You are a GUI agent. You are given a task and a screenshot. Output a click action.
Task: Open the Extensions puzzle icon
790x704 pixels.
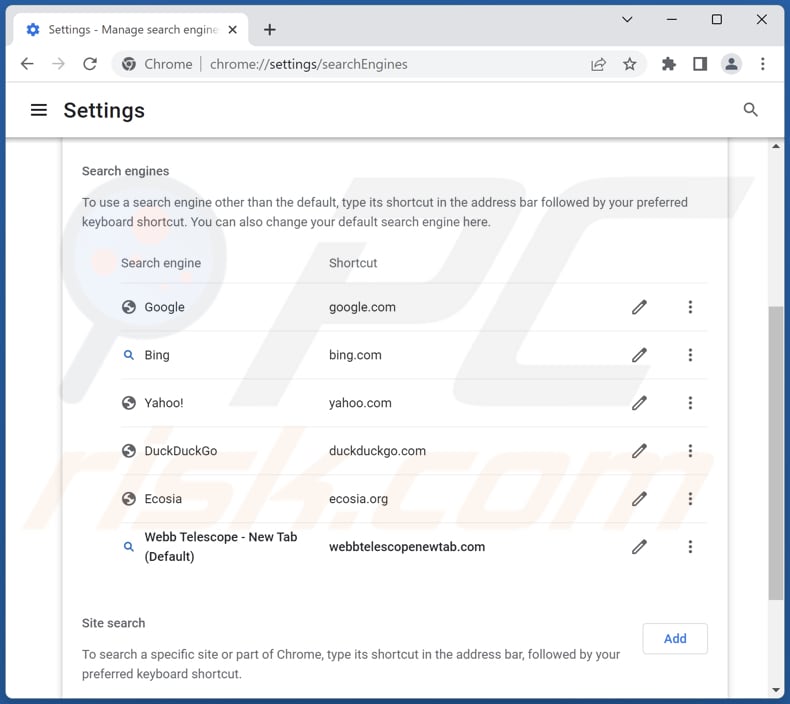point(669,64)
